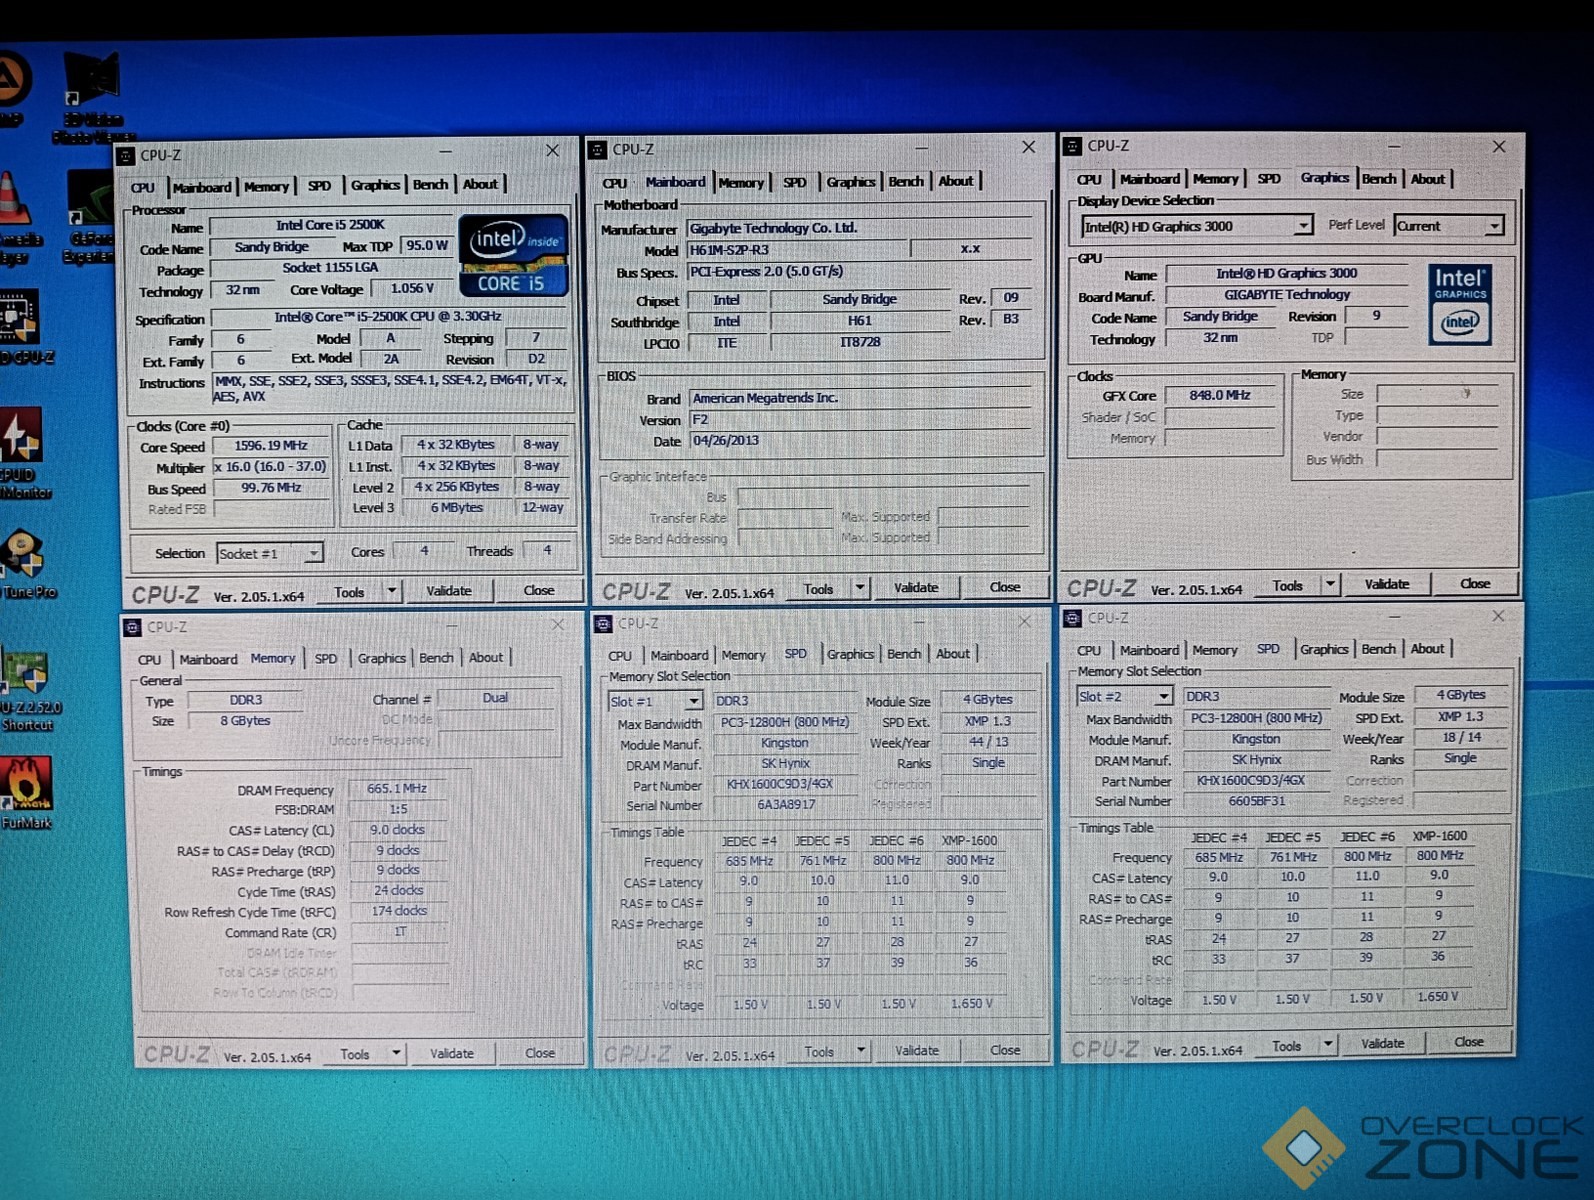Open the Perf Level Current dropdown
1594x1200 pixels.
tap(1494, 226)
